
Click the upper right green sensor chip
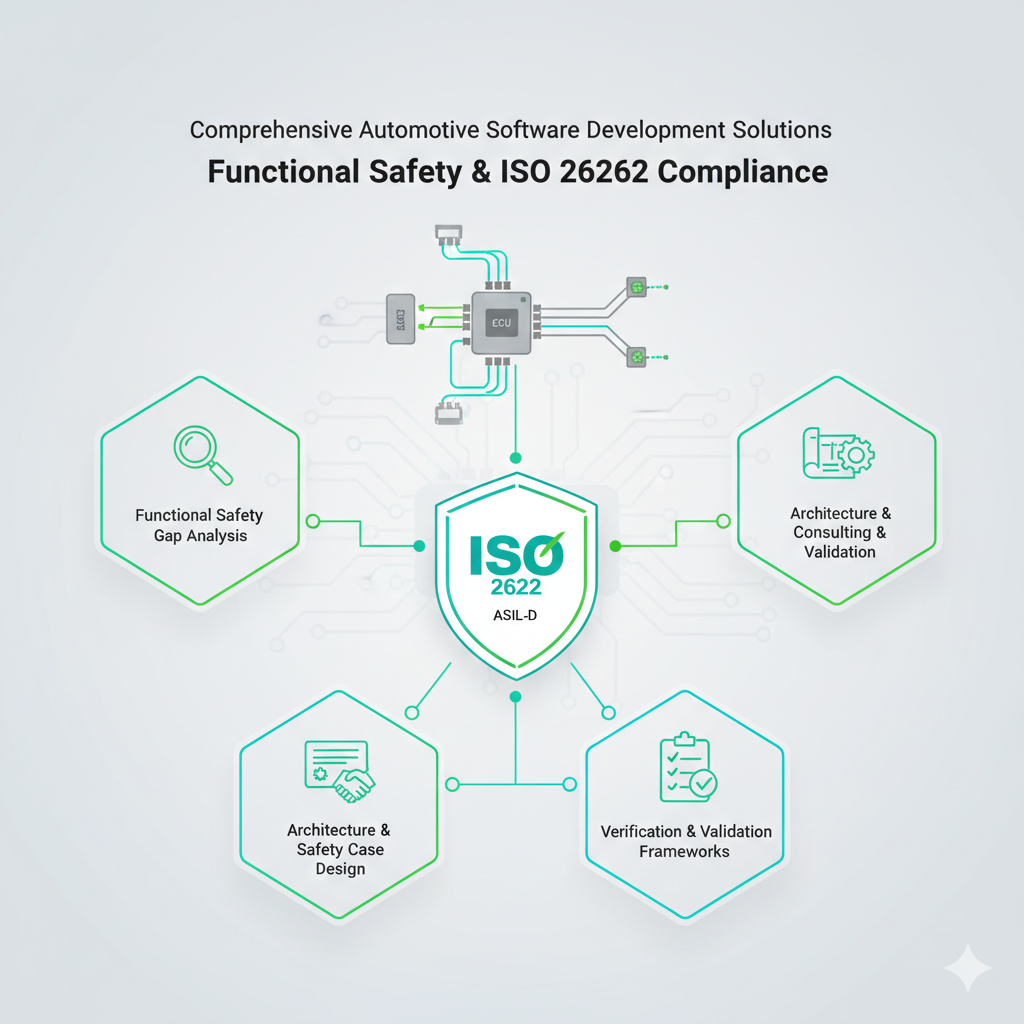point(636,287)
